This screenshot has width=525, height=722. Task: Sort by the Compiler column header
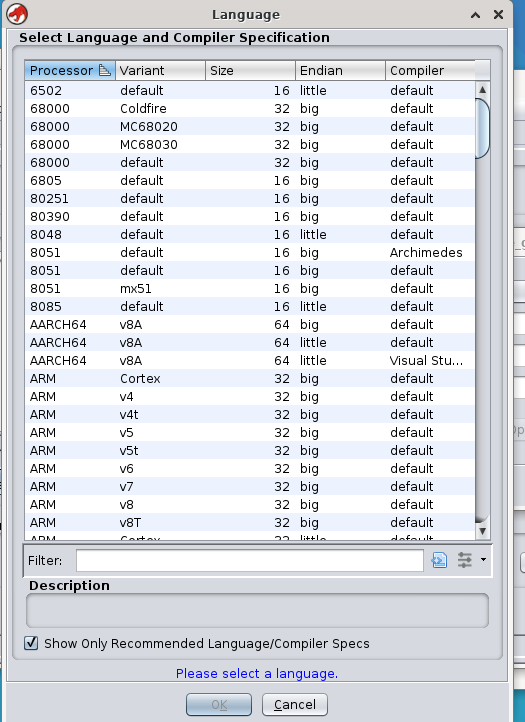click(430, 70)
